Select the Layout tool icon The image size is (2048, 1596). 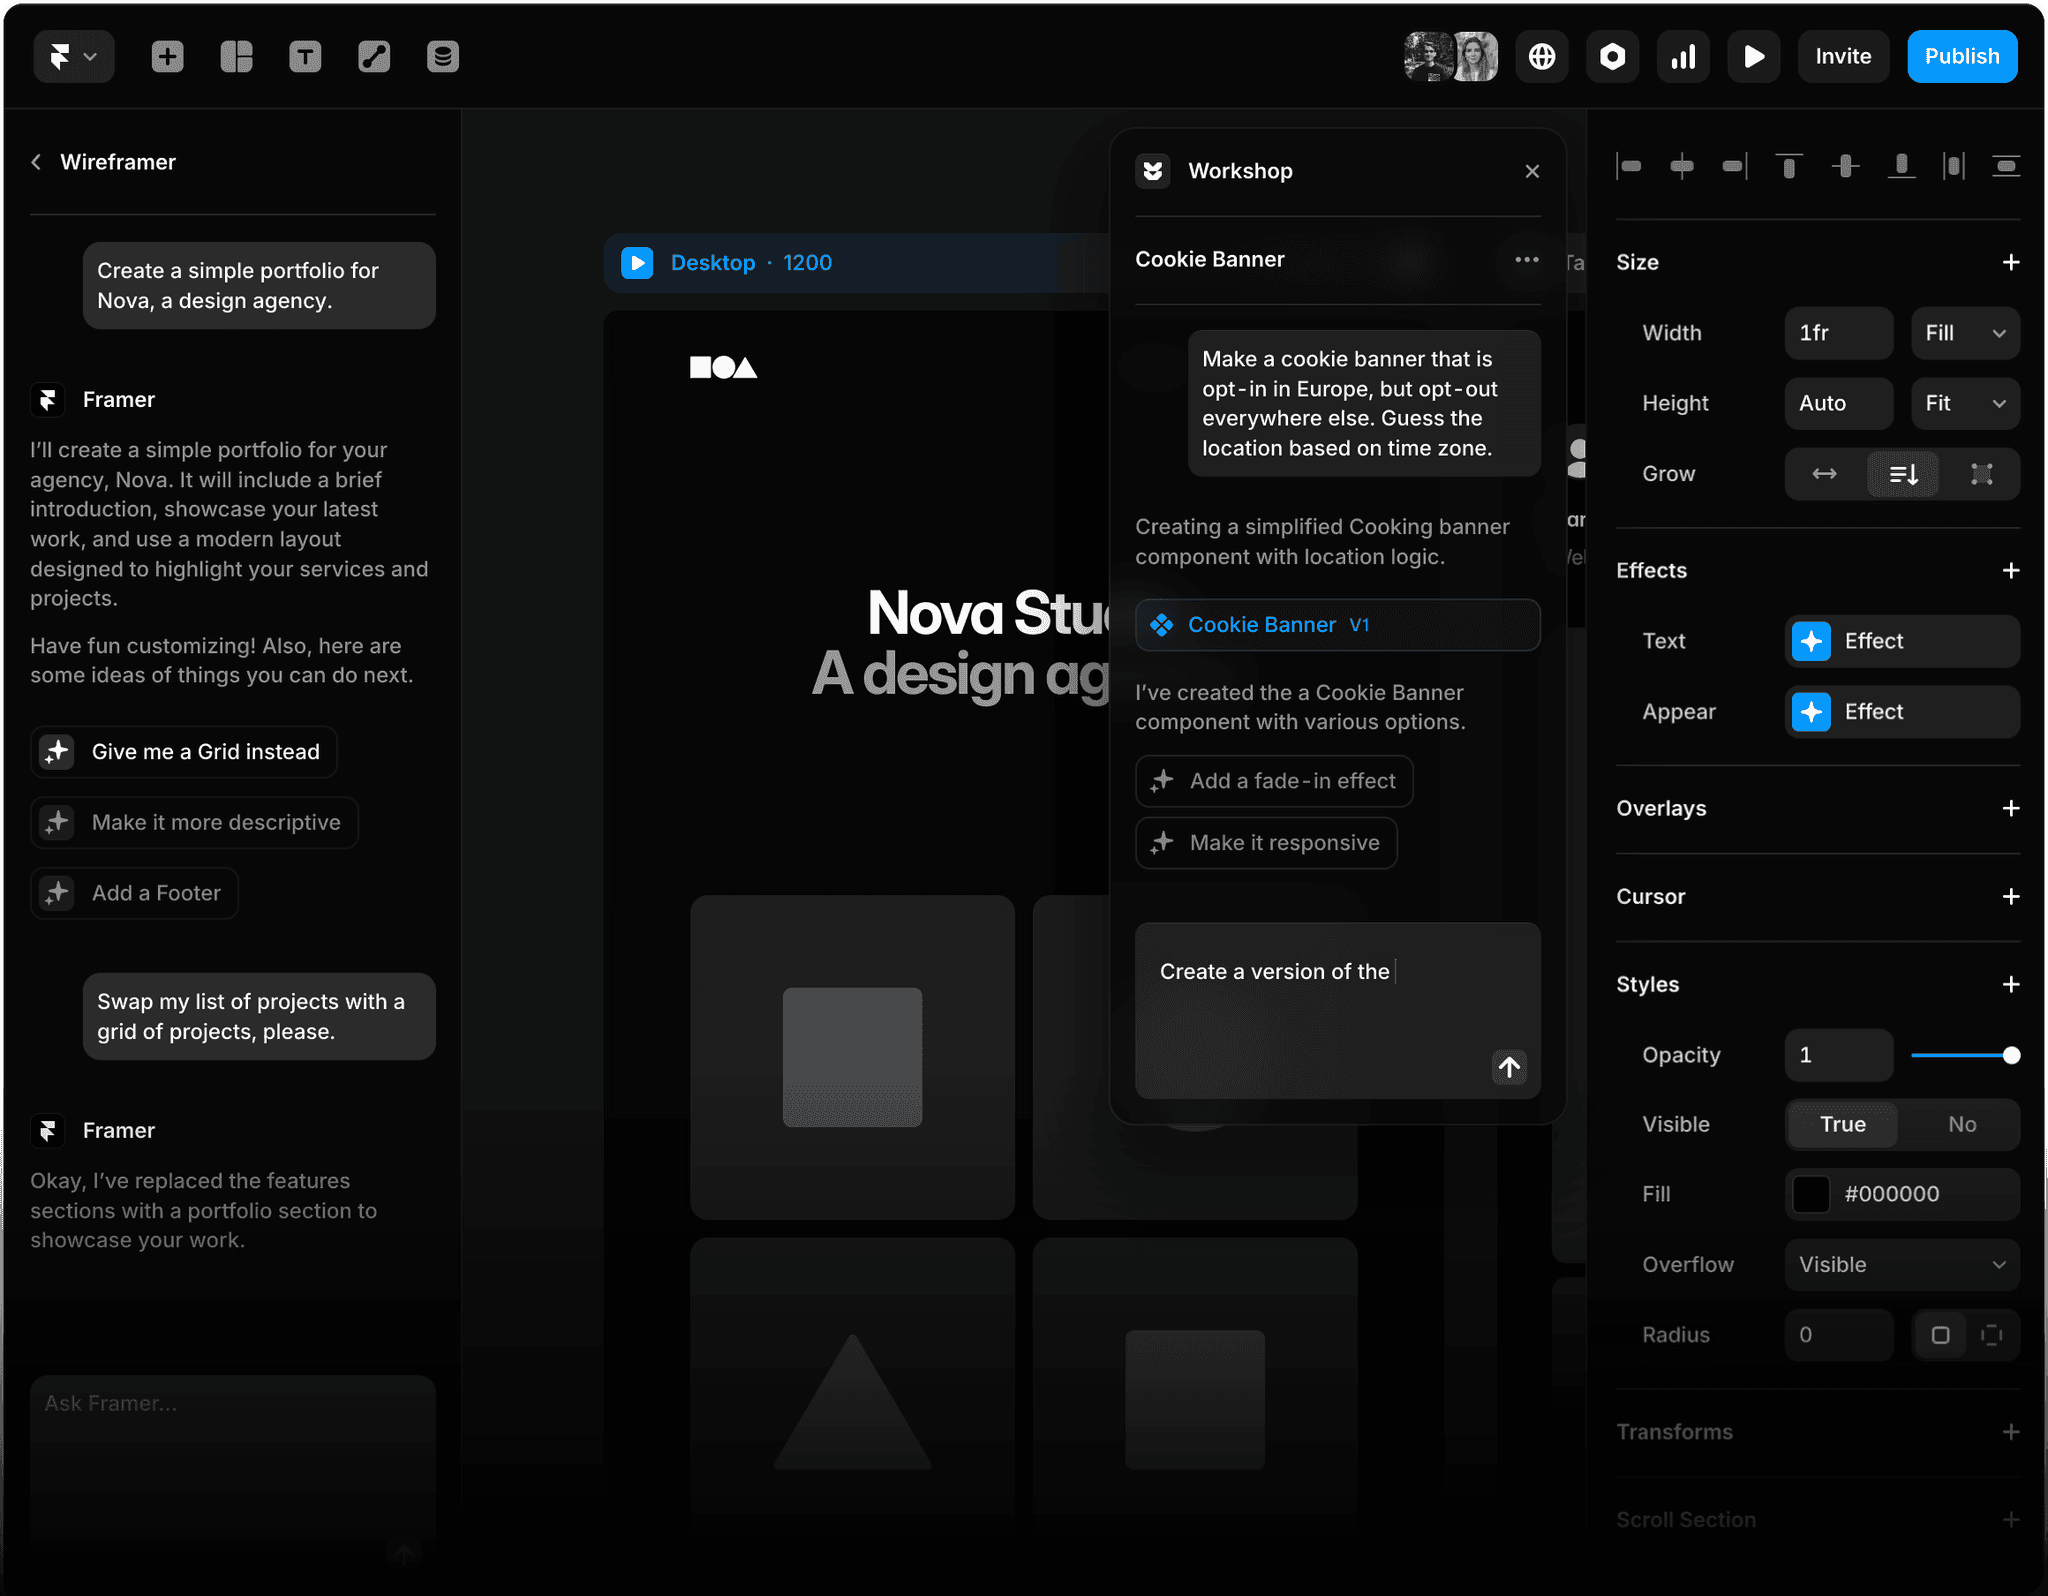click(236, 56)
